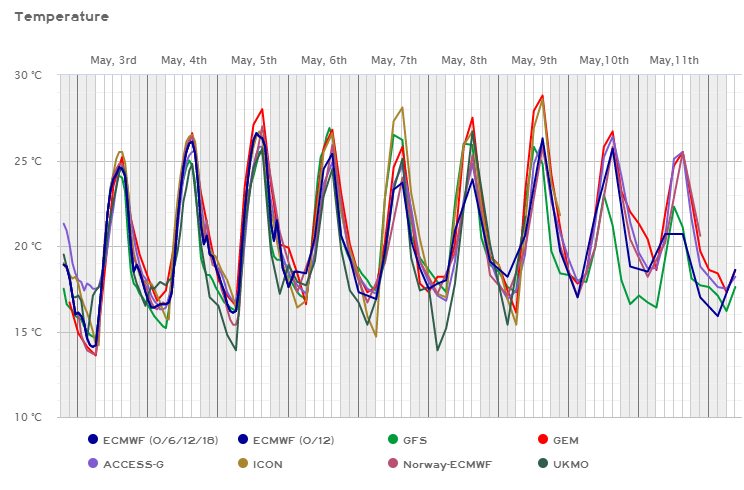
Task: Toggle the ECMWF (0/12) series label
Action: click(x=293, y=440)
